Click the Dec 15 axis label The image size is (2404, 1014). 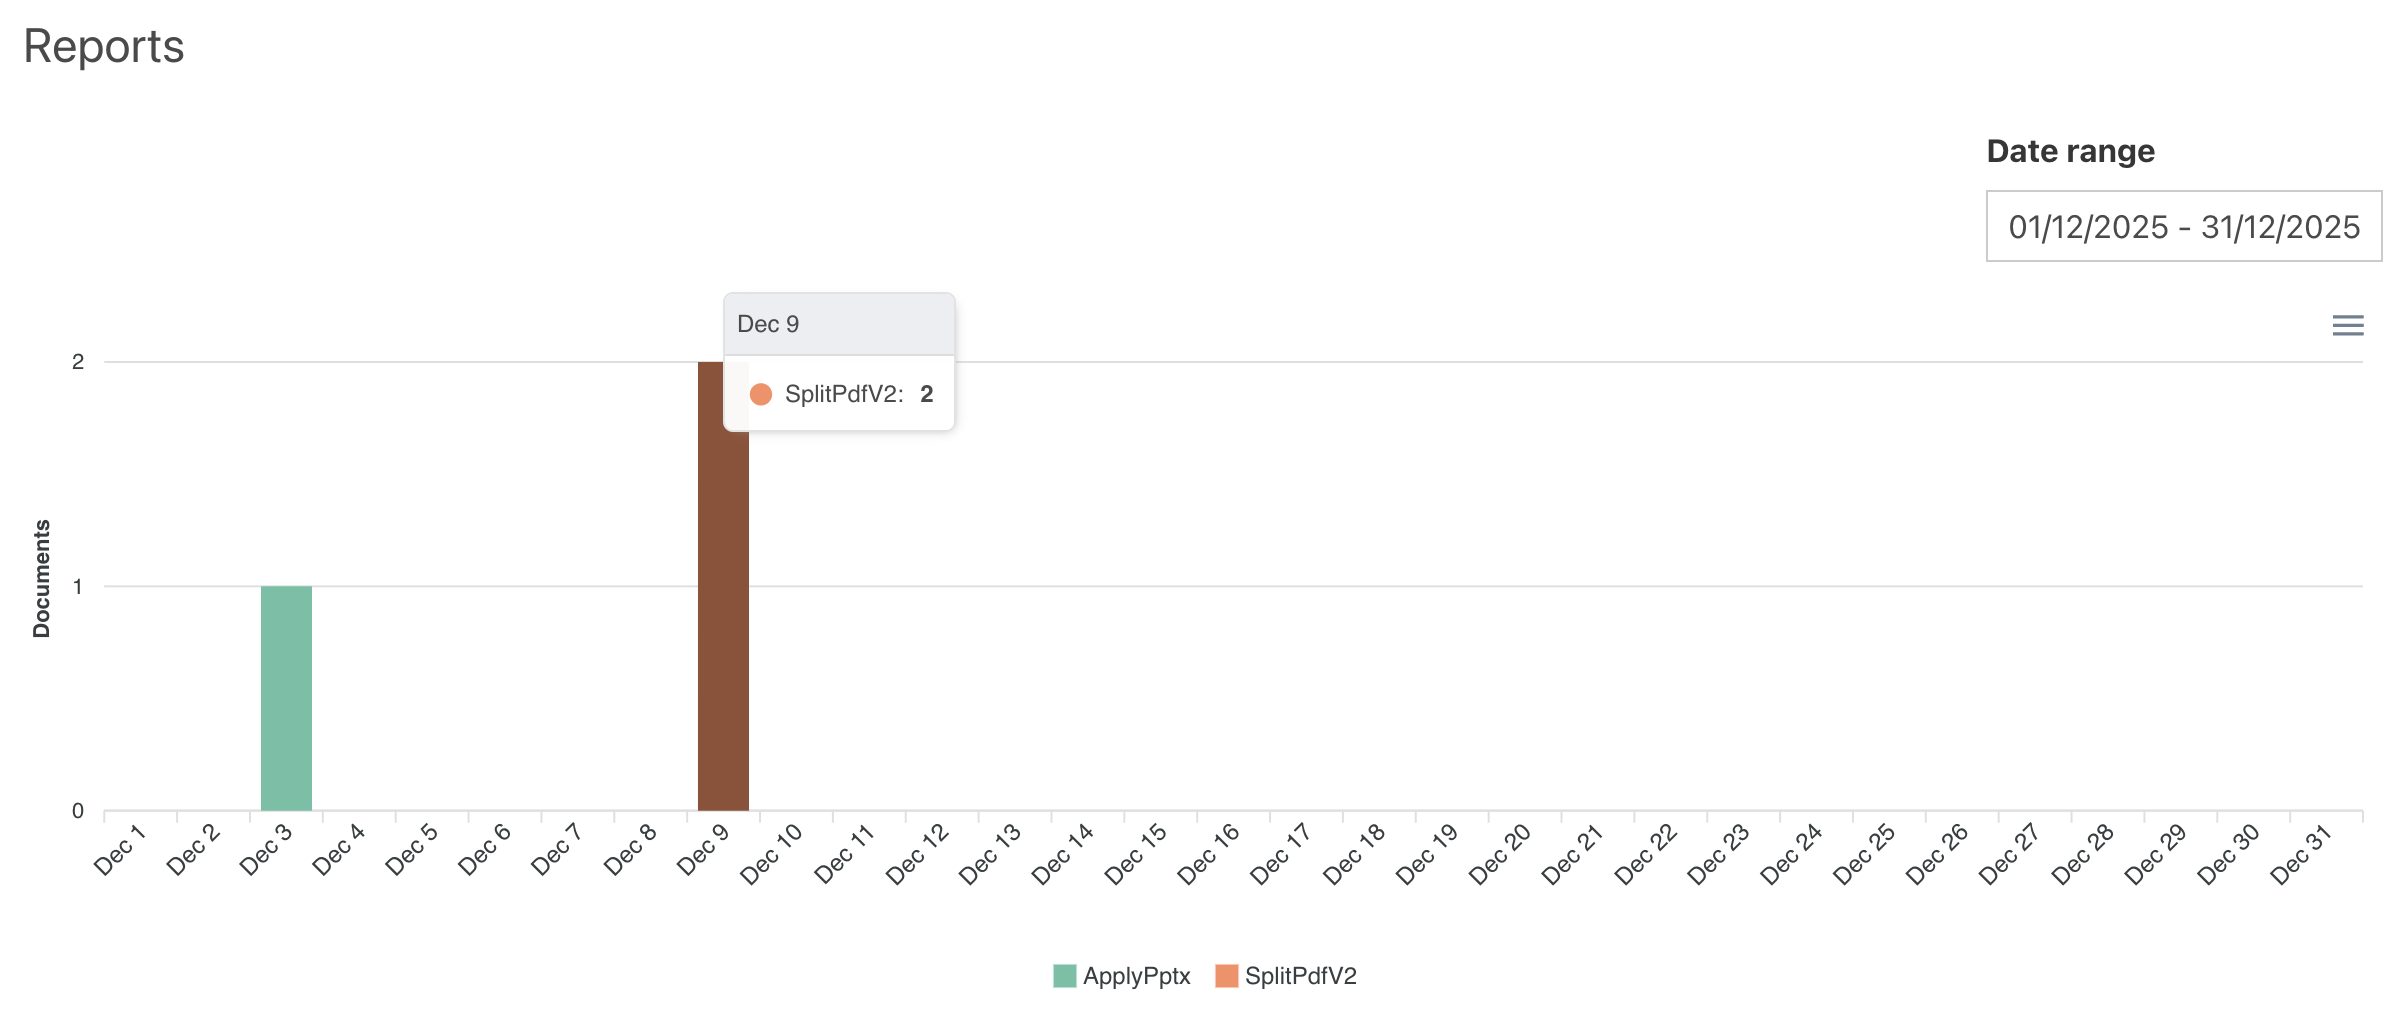point(1135,854)
